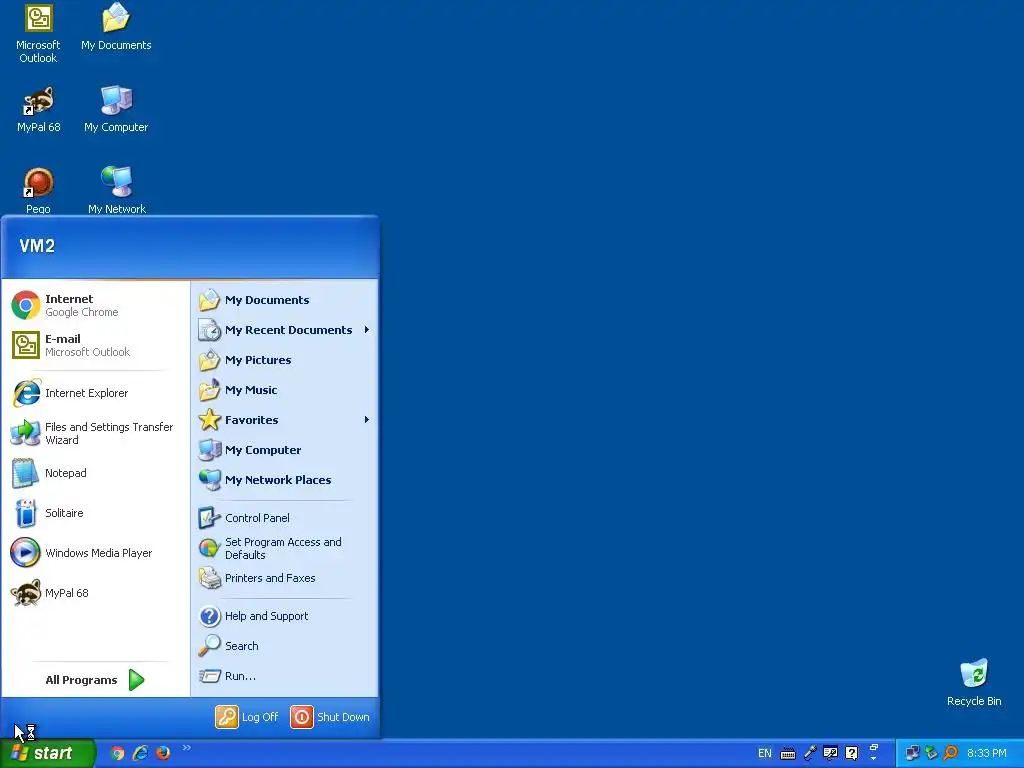The image size is (1024, 768).
Task: Click network connection icon in system tray
Action: (913, 753)
